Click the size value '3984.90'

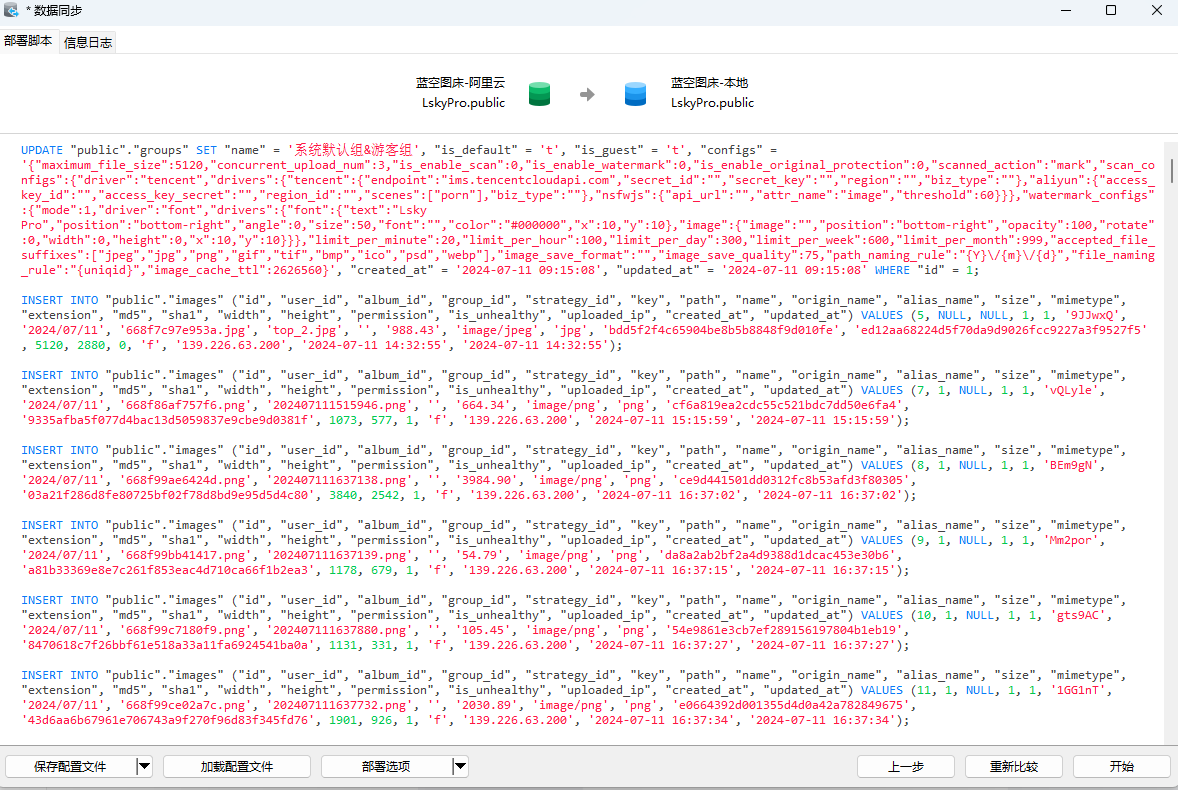click(487, 481)
